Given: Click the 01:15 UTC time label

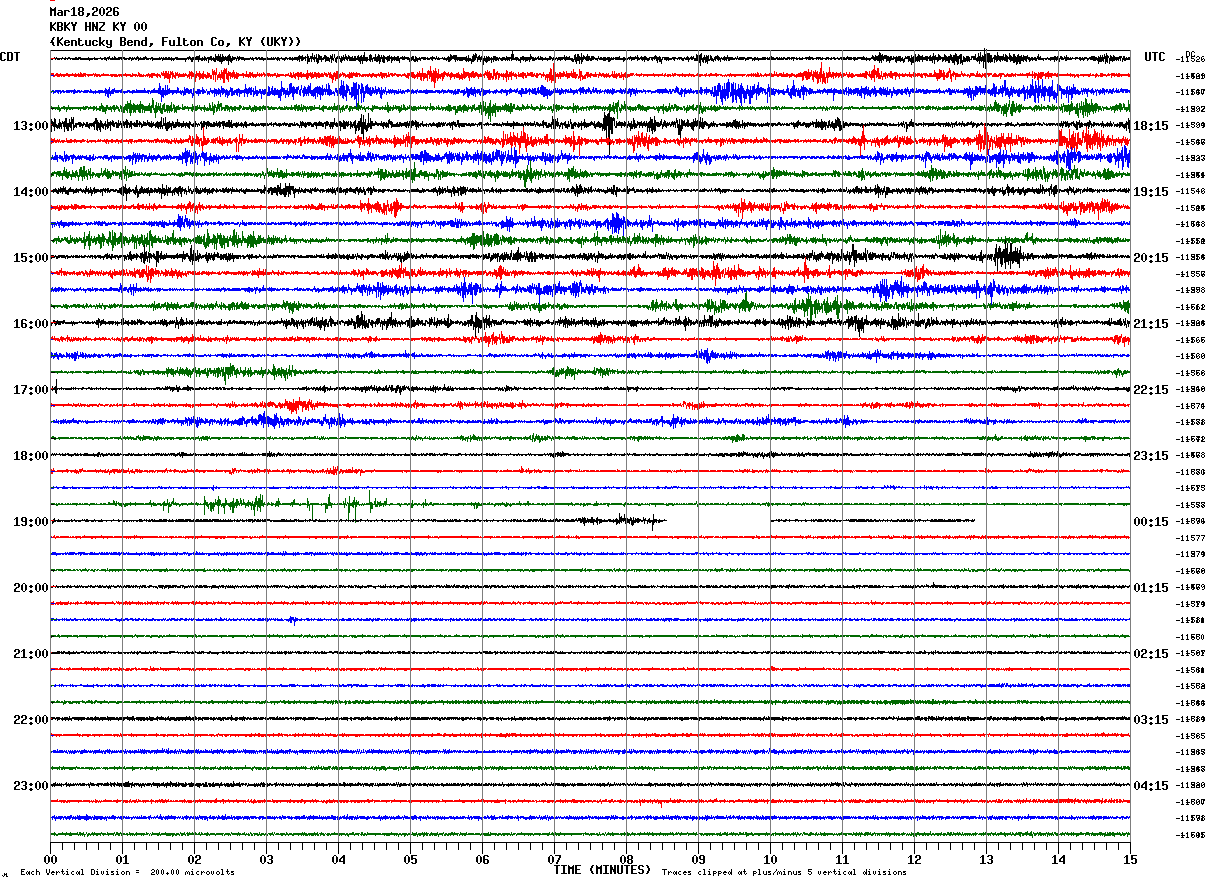Looking at the screenshot, I should click(x=1150, y=587).
